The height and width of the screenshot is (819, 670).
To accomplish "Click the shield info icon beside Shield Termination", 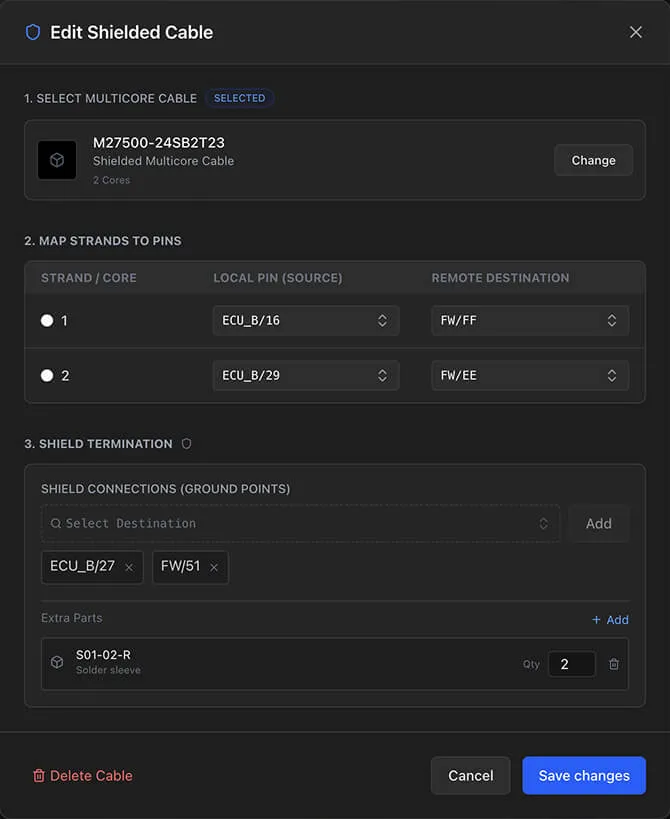I will pyautogui.click(x=186, y=443).
